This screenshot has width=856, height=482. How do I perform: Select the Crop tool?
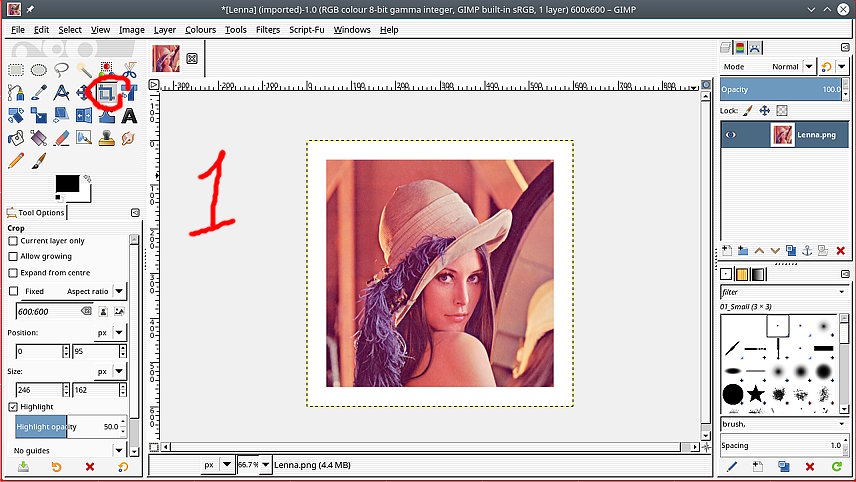[106, 93]
